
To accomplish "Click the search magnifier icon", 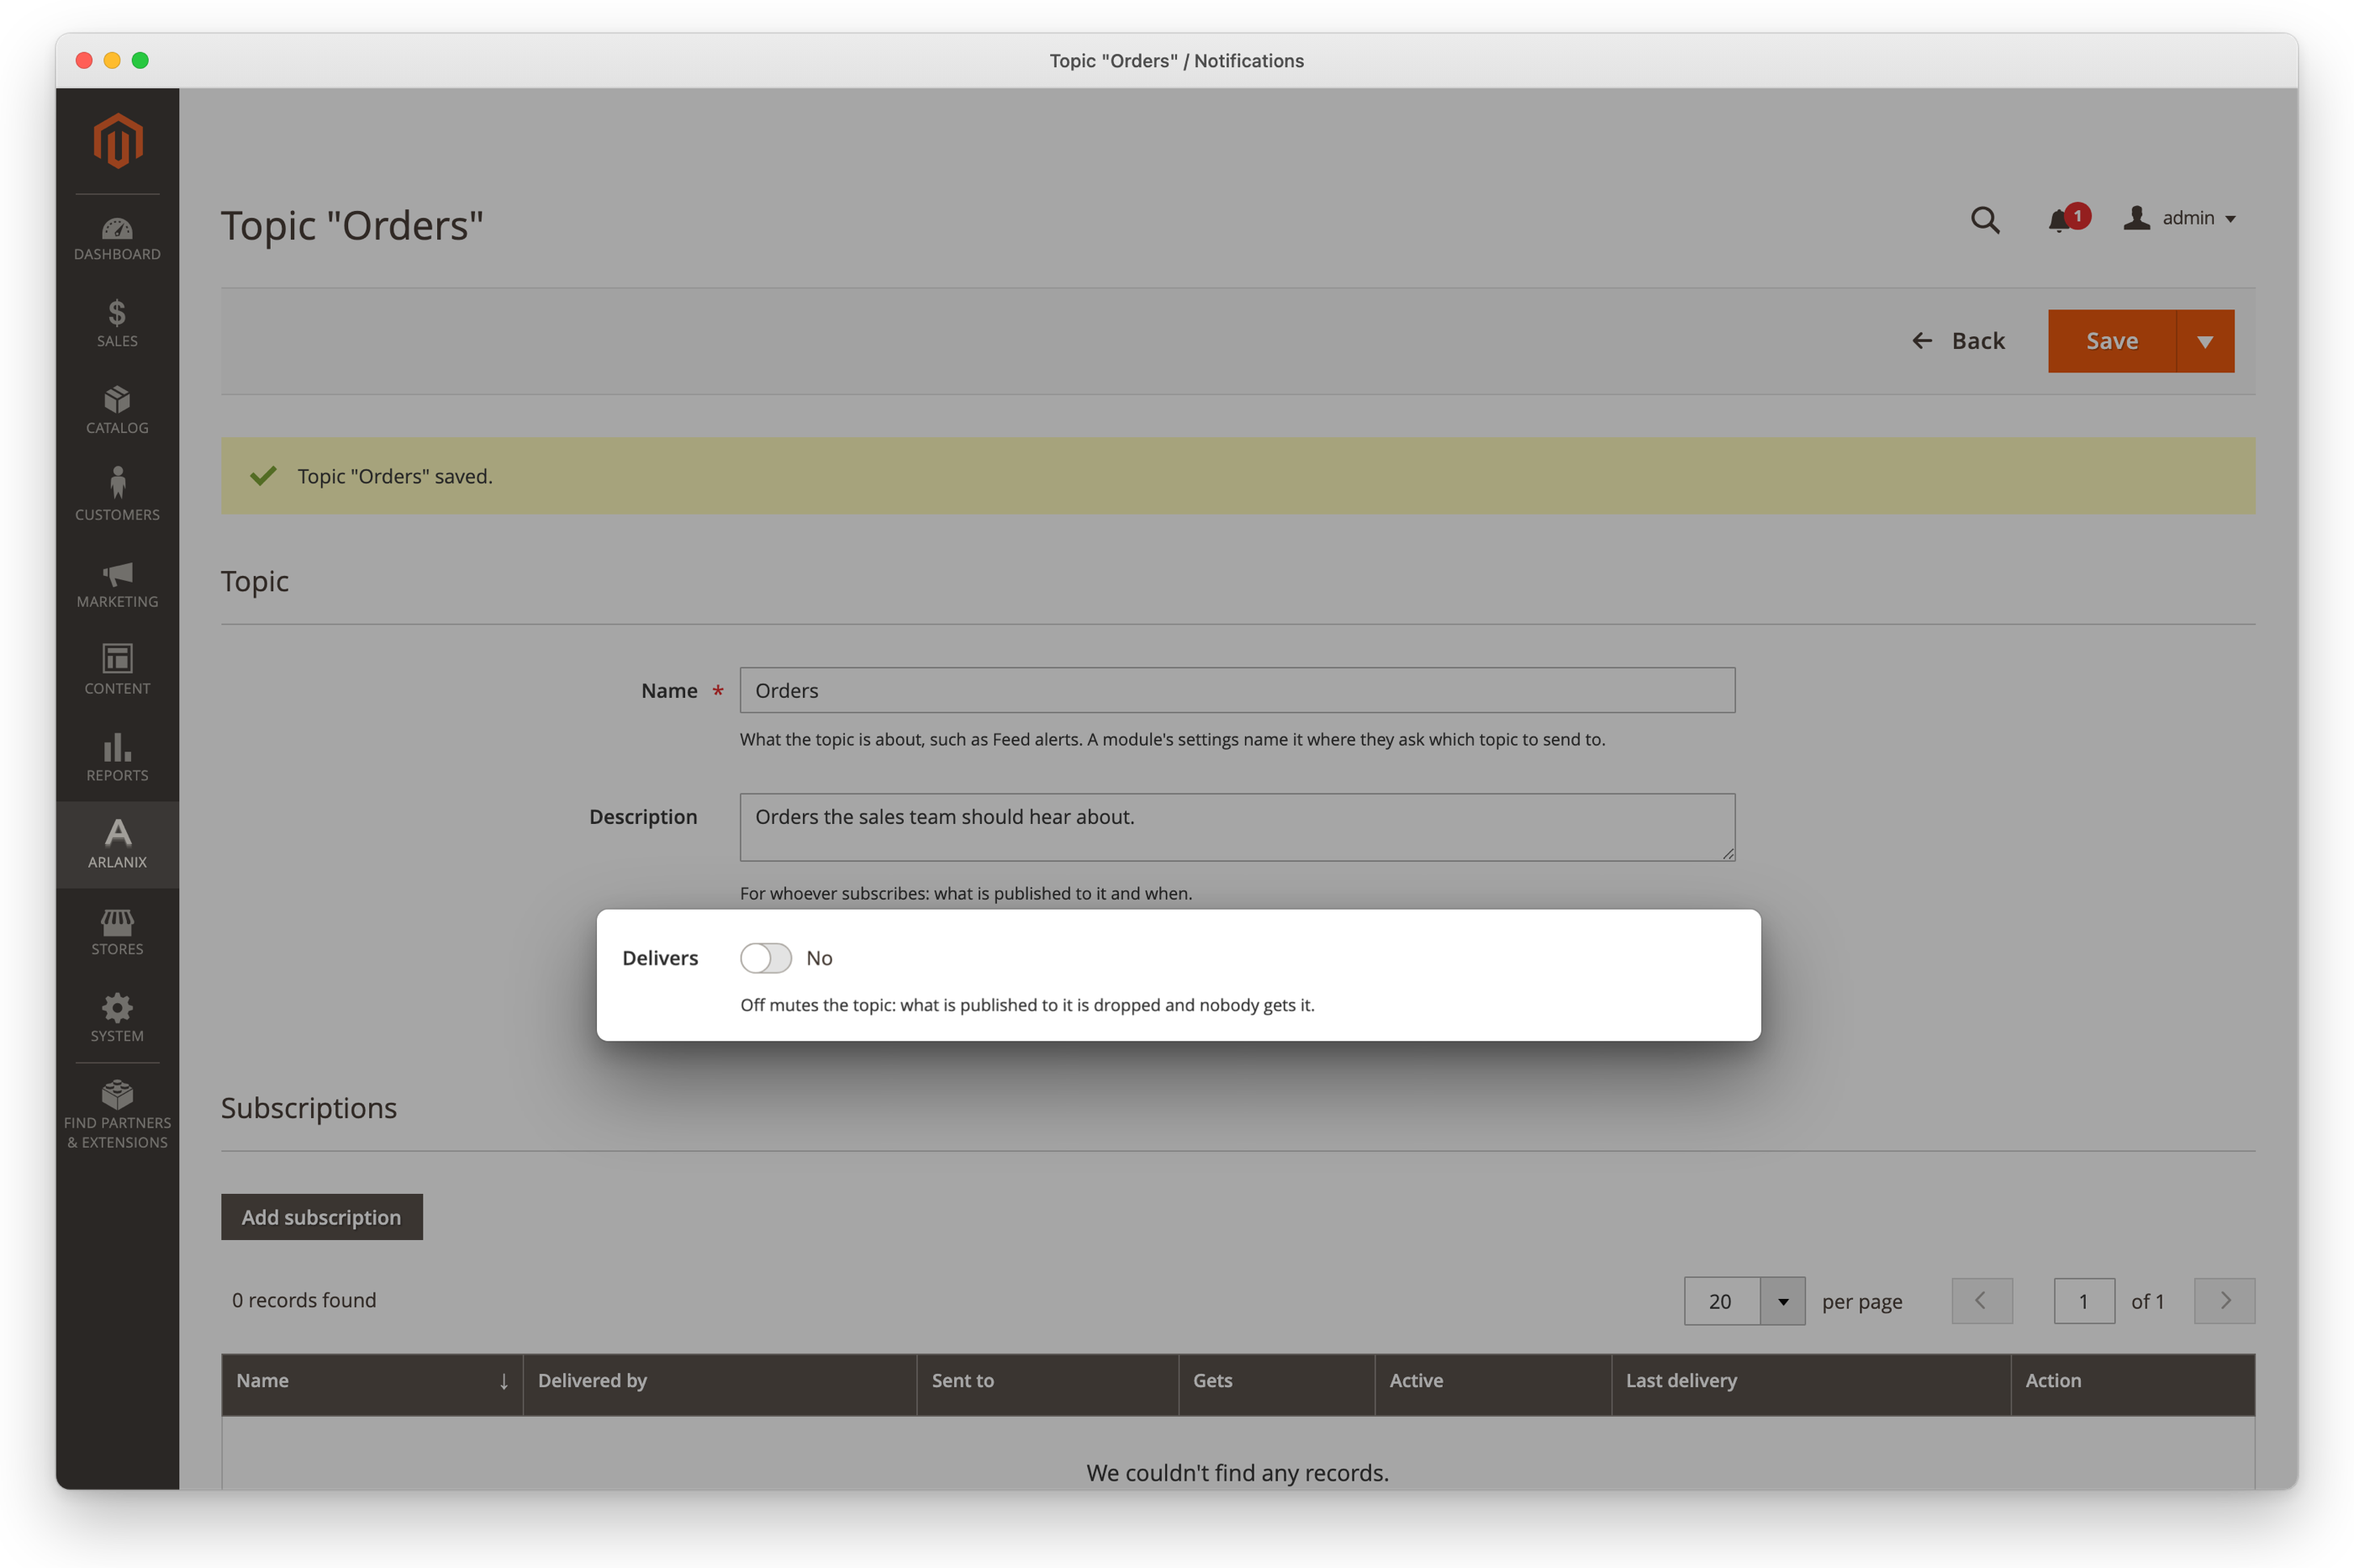I will [x=1985, y=219].
